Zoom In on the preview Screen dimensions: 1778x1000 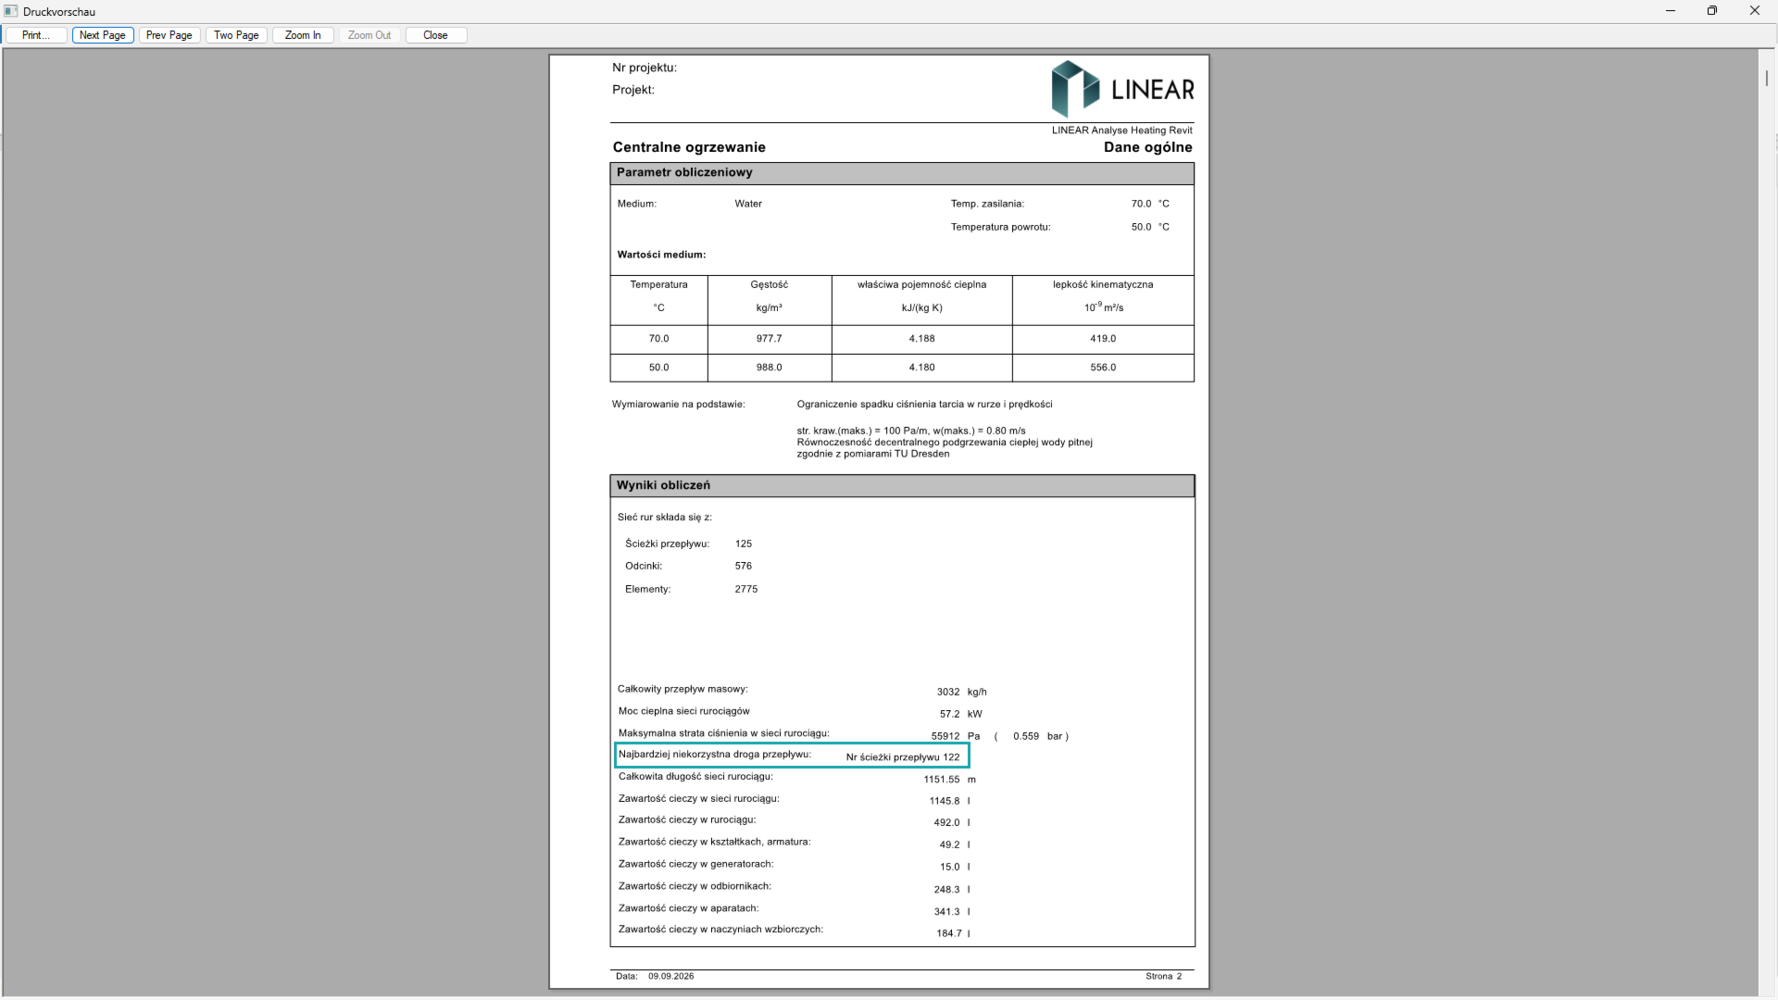click(303, 35)
